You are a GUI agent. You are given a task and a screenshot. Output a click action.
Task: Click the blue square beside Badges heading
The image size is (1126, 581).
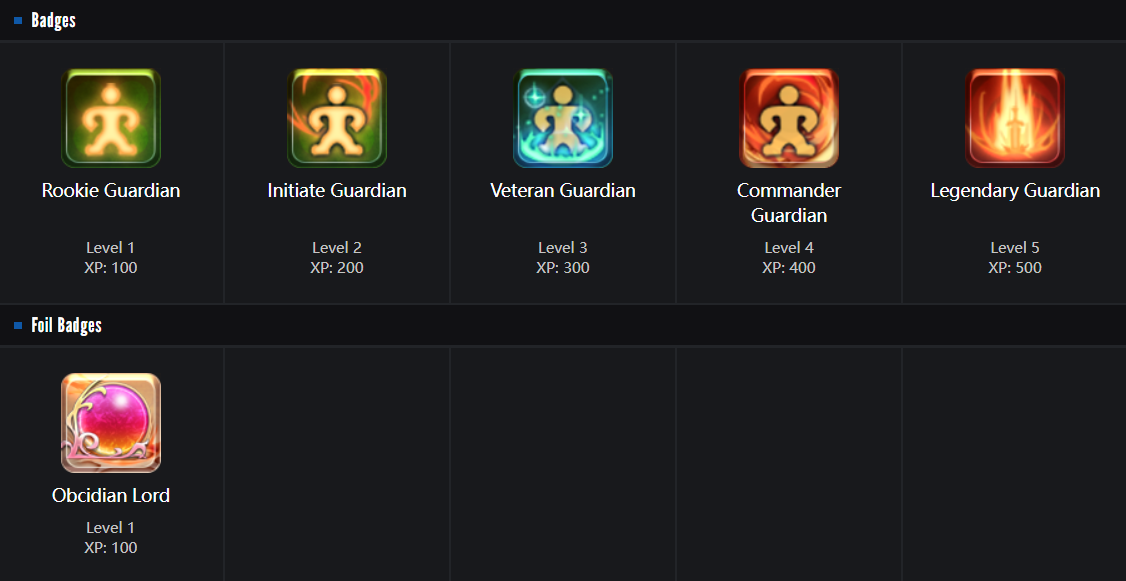click(x=18, y=21)
